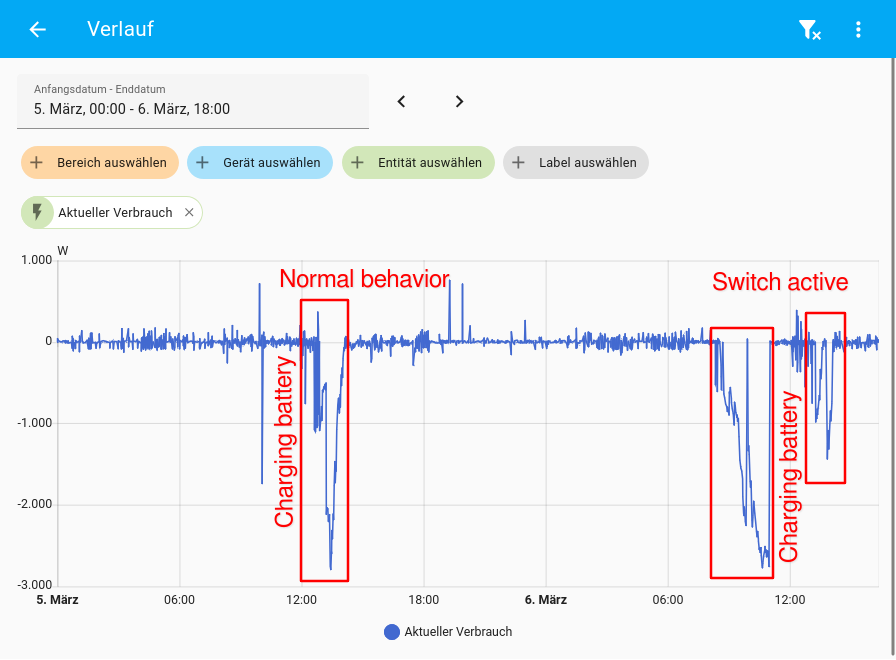896x660 pixels.
Task: Click the -2.000 y-axis value
Action: 34,504
